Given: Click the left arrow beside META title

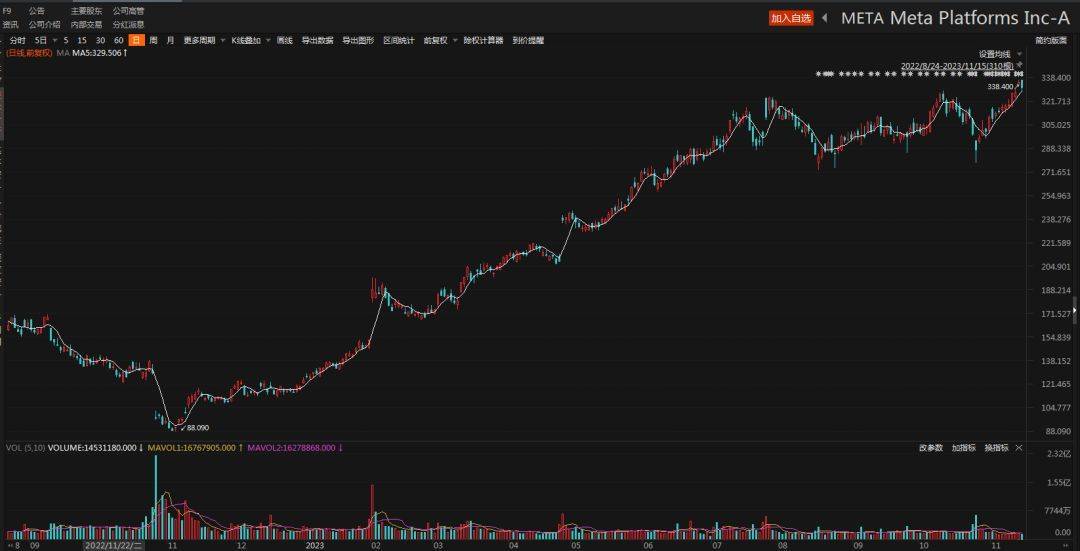Looking at the screenshot, I should coord(825,18).
